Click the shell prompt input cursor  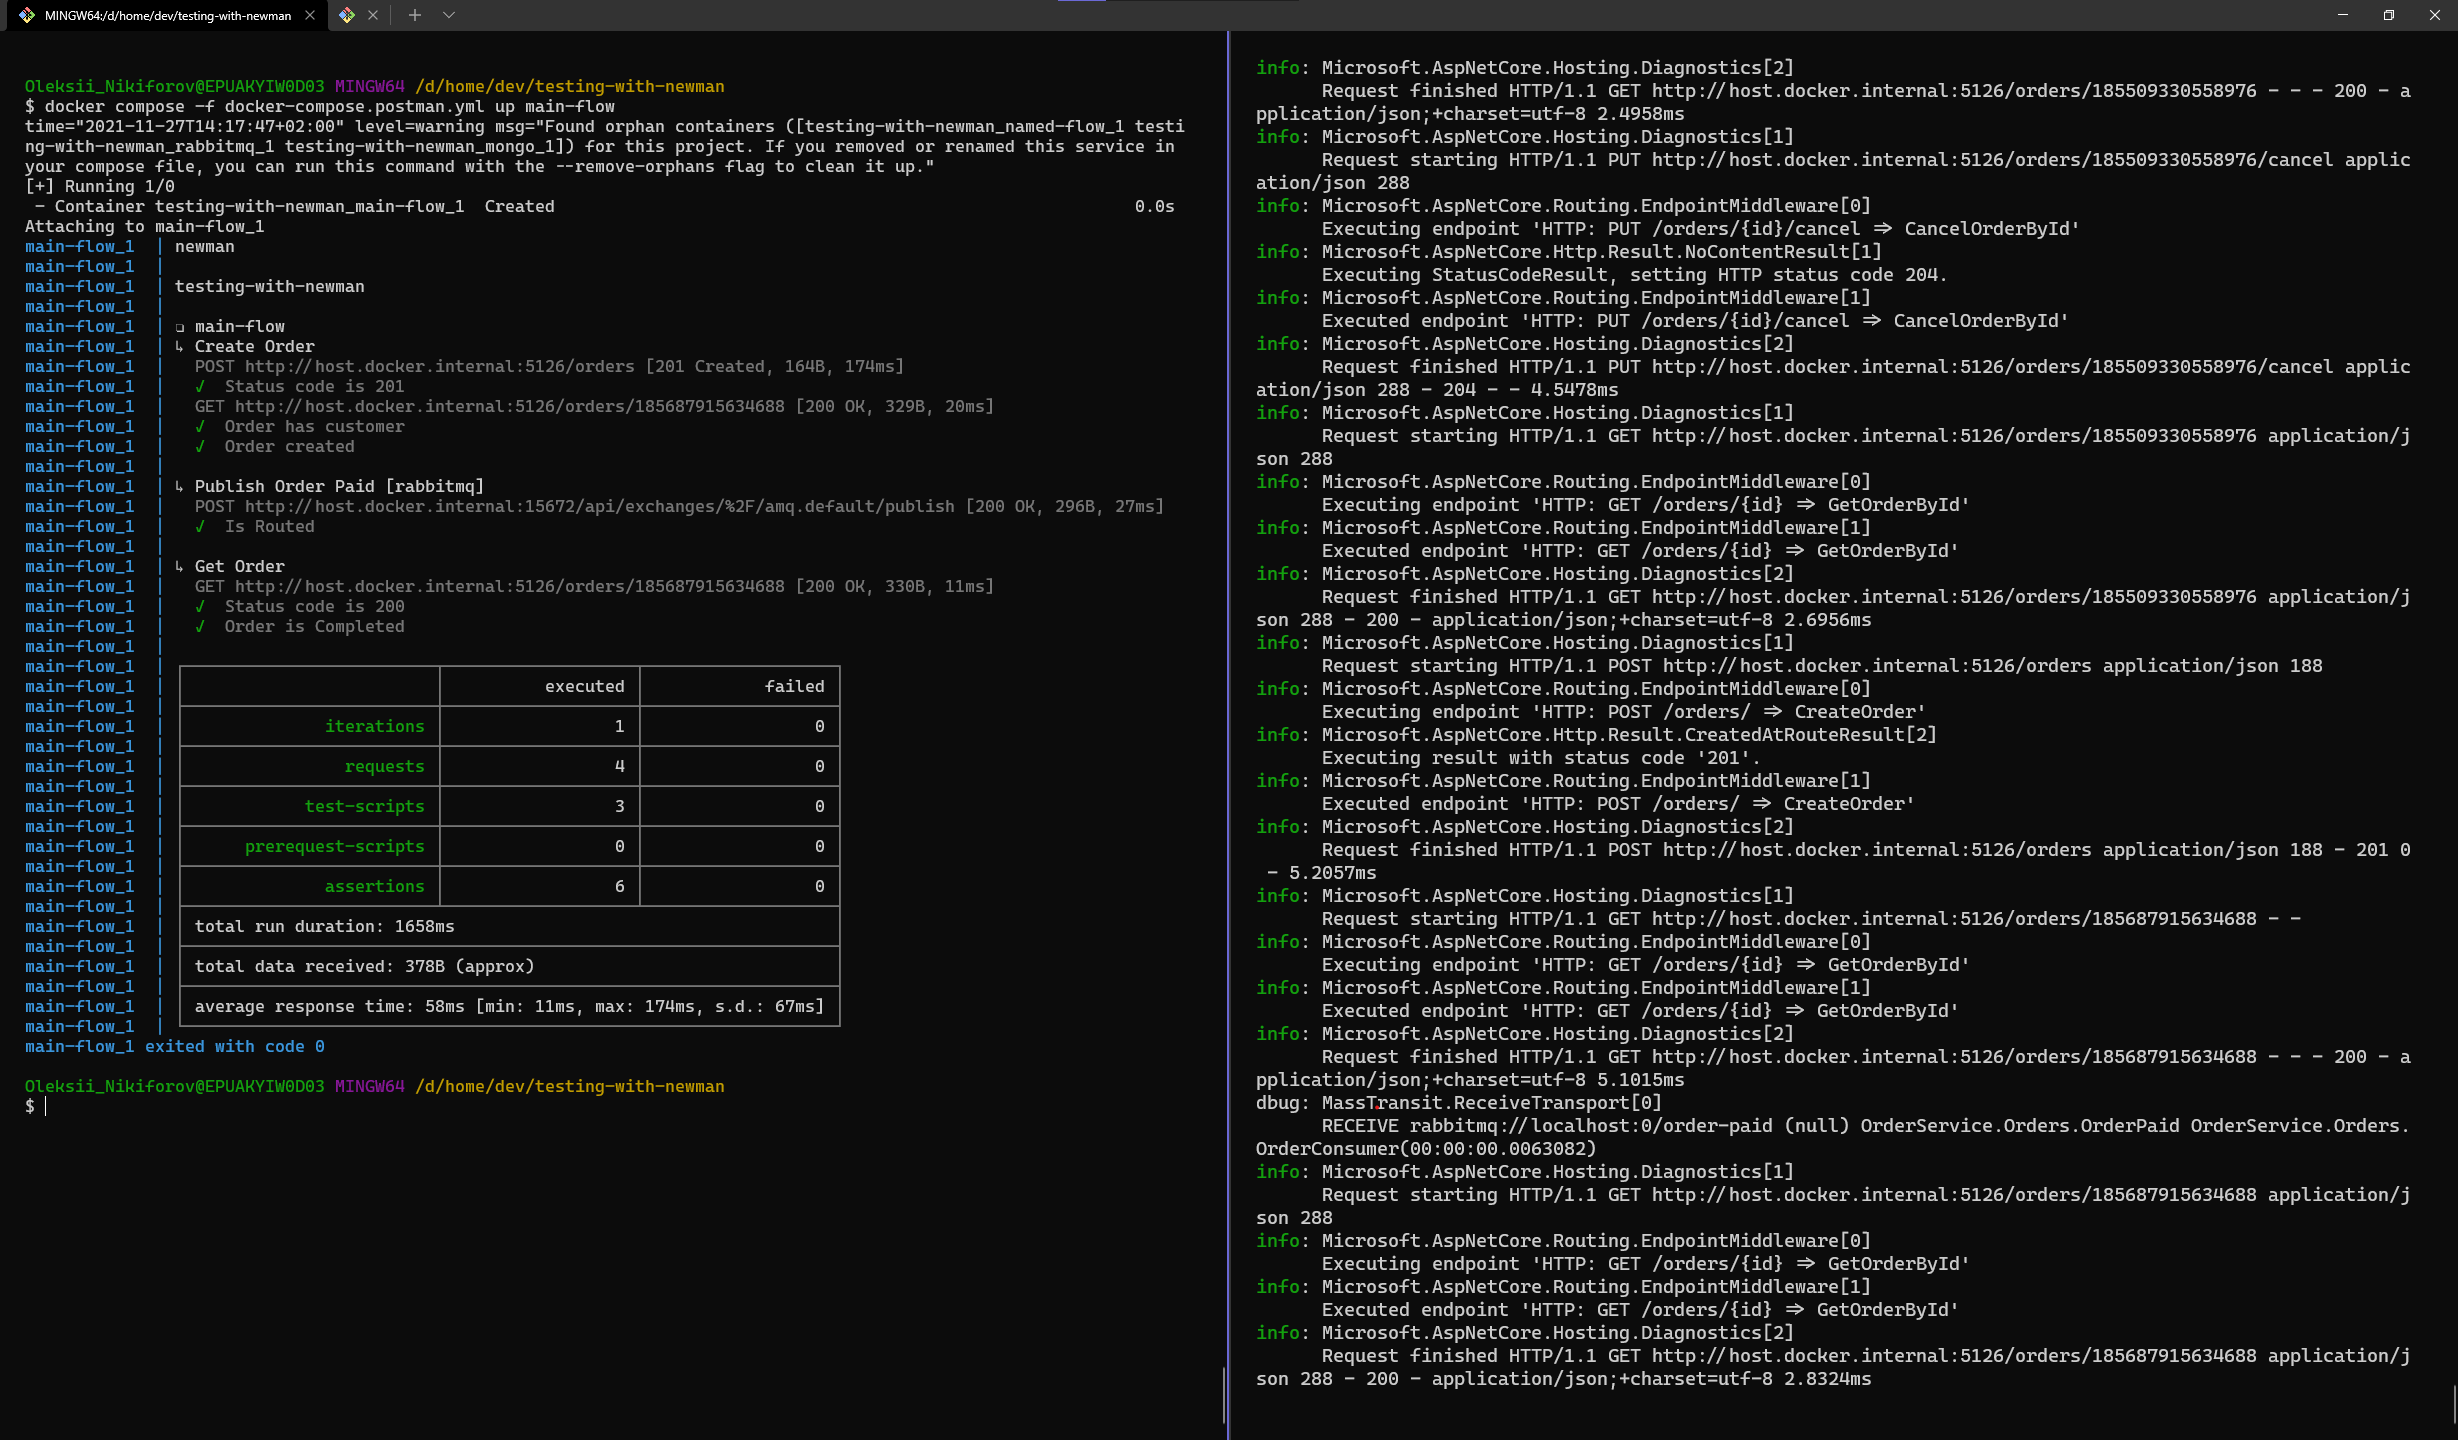(45, 1106)
